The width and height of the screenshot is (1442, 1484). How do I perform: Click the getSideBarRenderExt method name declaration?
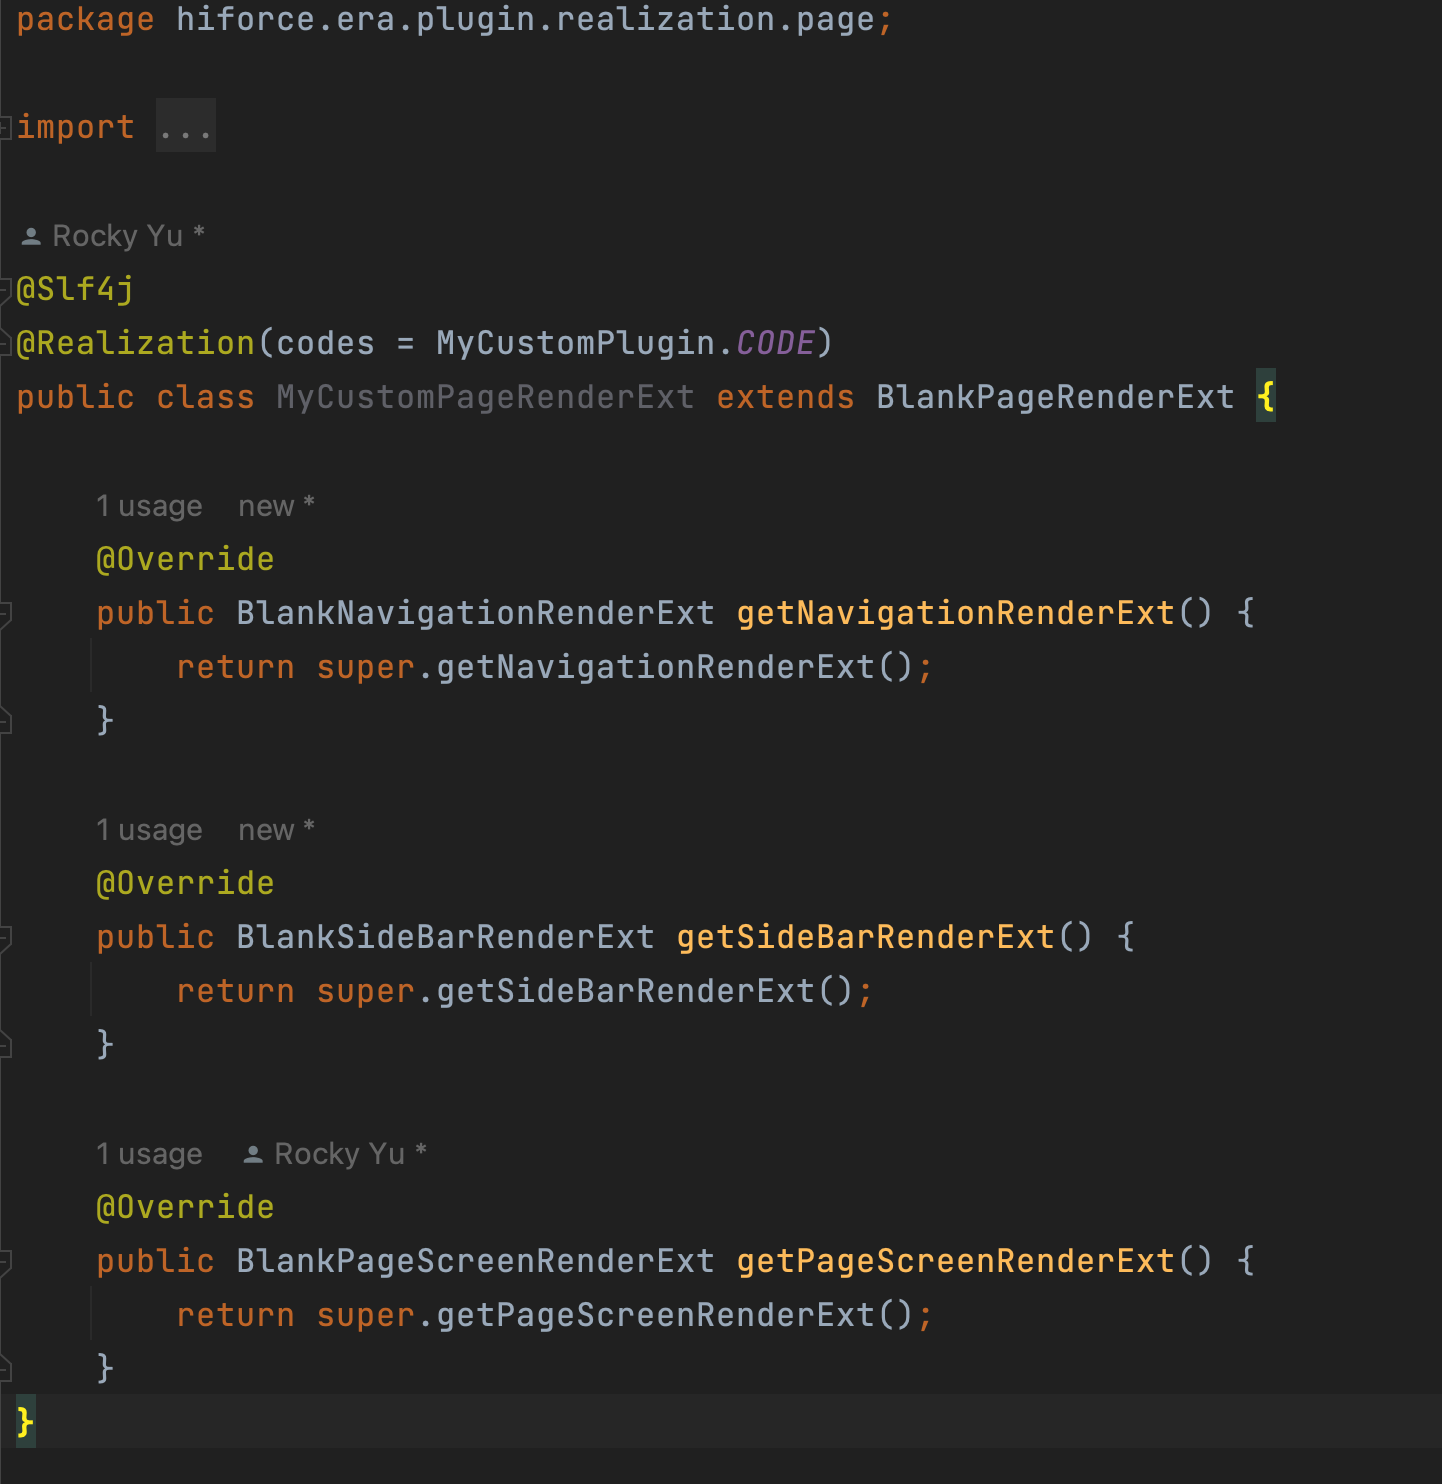point(865,937)
